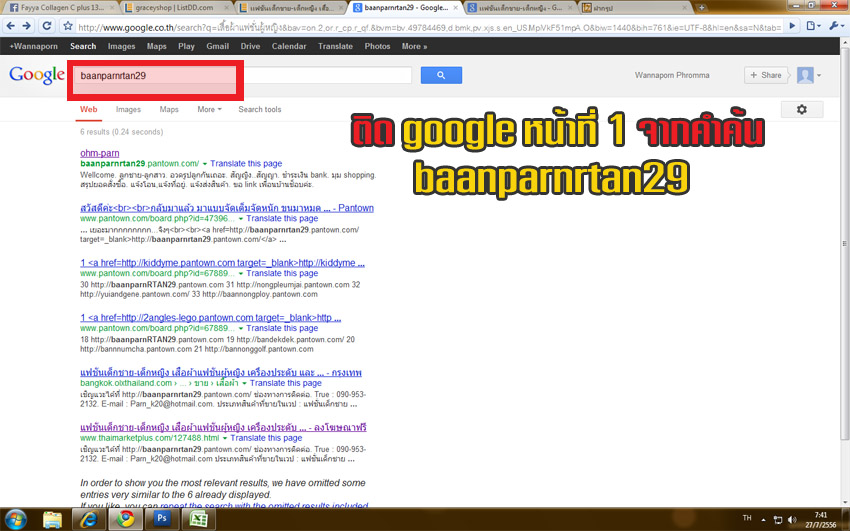Open +Wannaporn in the Google bar
This screenshot has height=531, width=850.
34,47
